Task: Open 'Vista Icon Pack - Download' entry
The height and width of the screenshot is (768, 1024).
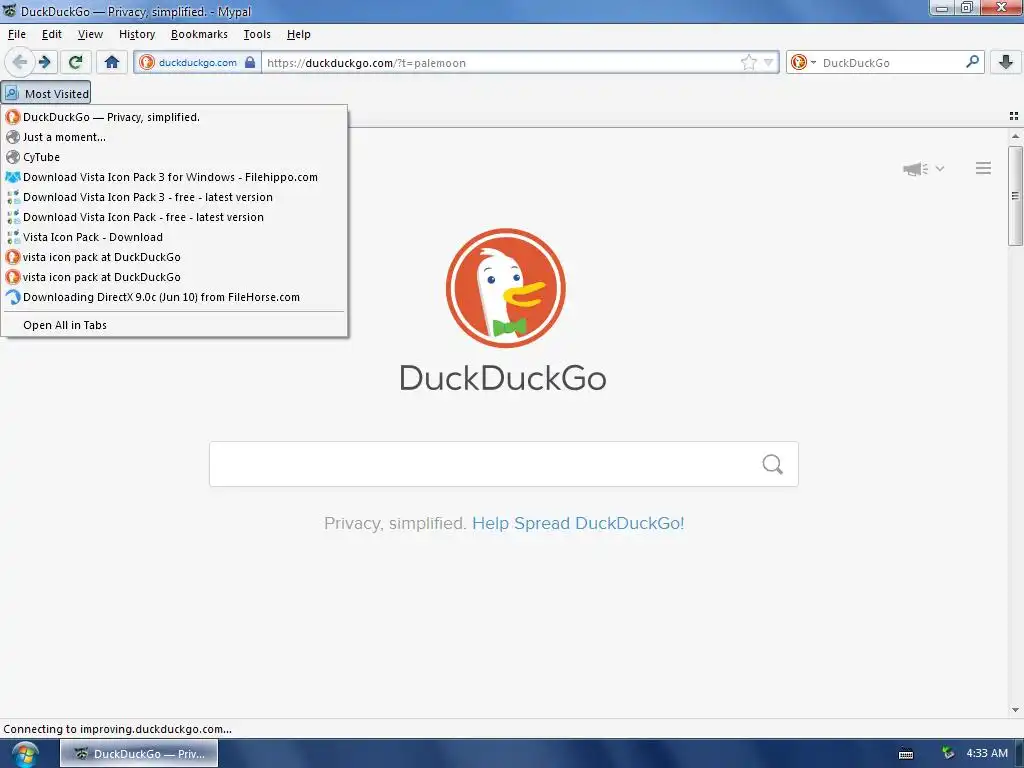Action: pyautogui.click(x=174, y=237)
